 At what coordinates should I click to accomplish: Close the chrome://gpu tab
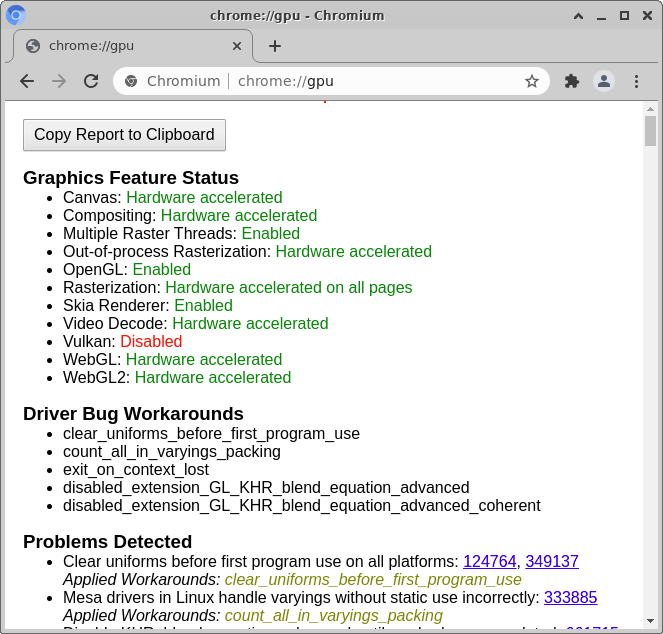click(237, 46)
